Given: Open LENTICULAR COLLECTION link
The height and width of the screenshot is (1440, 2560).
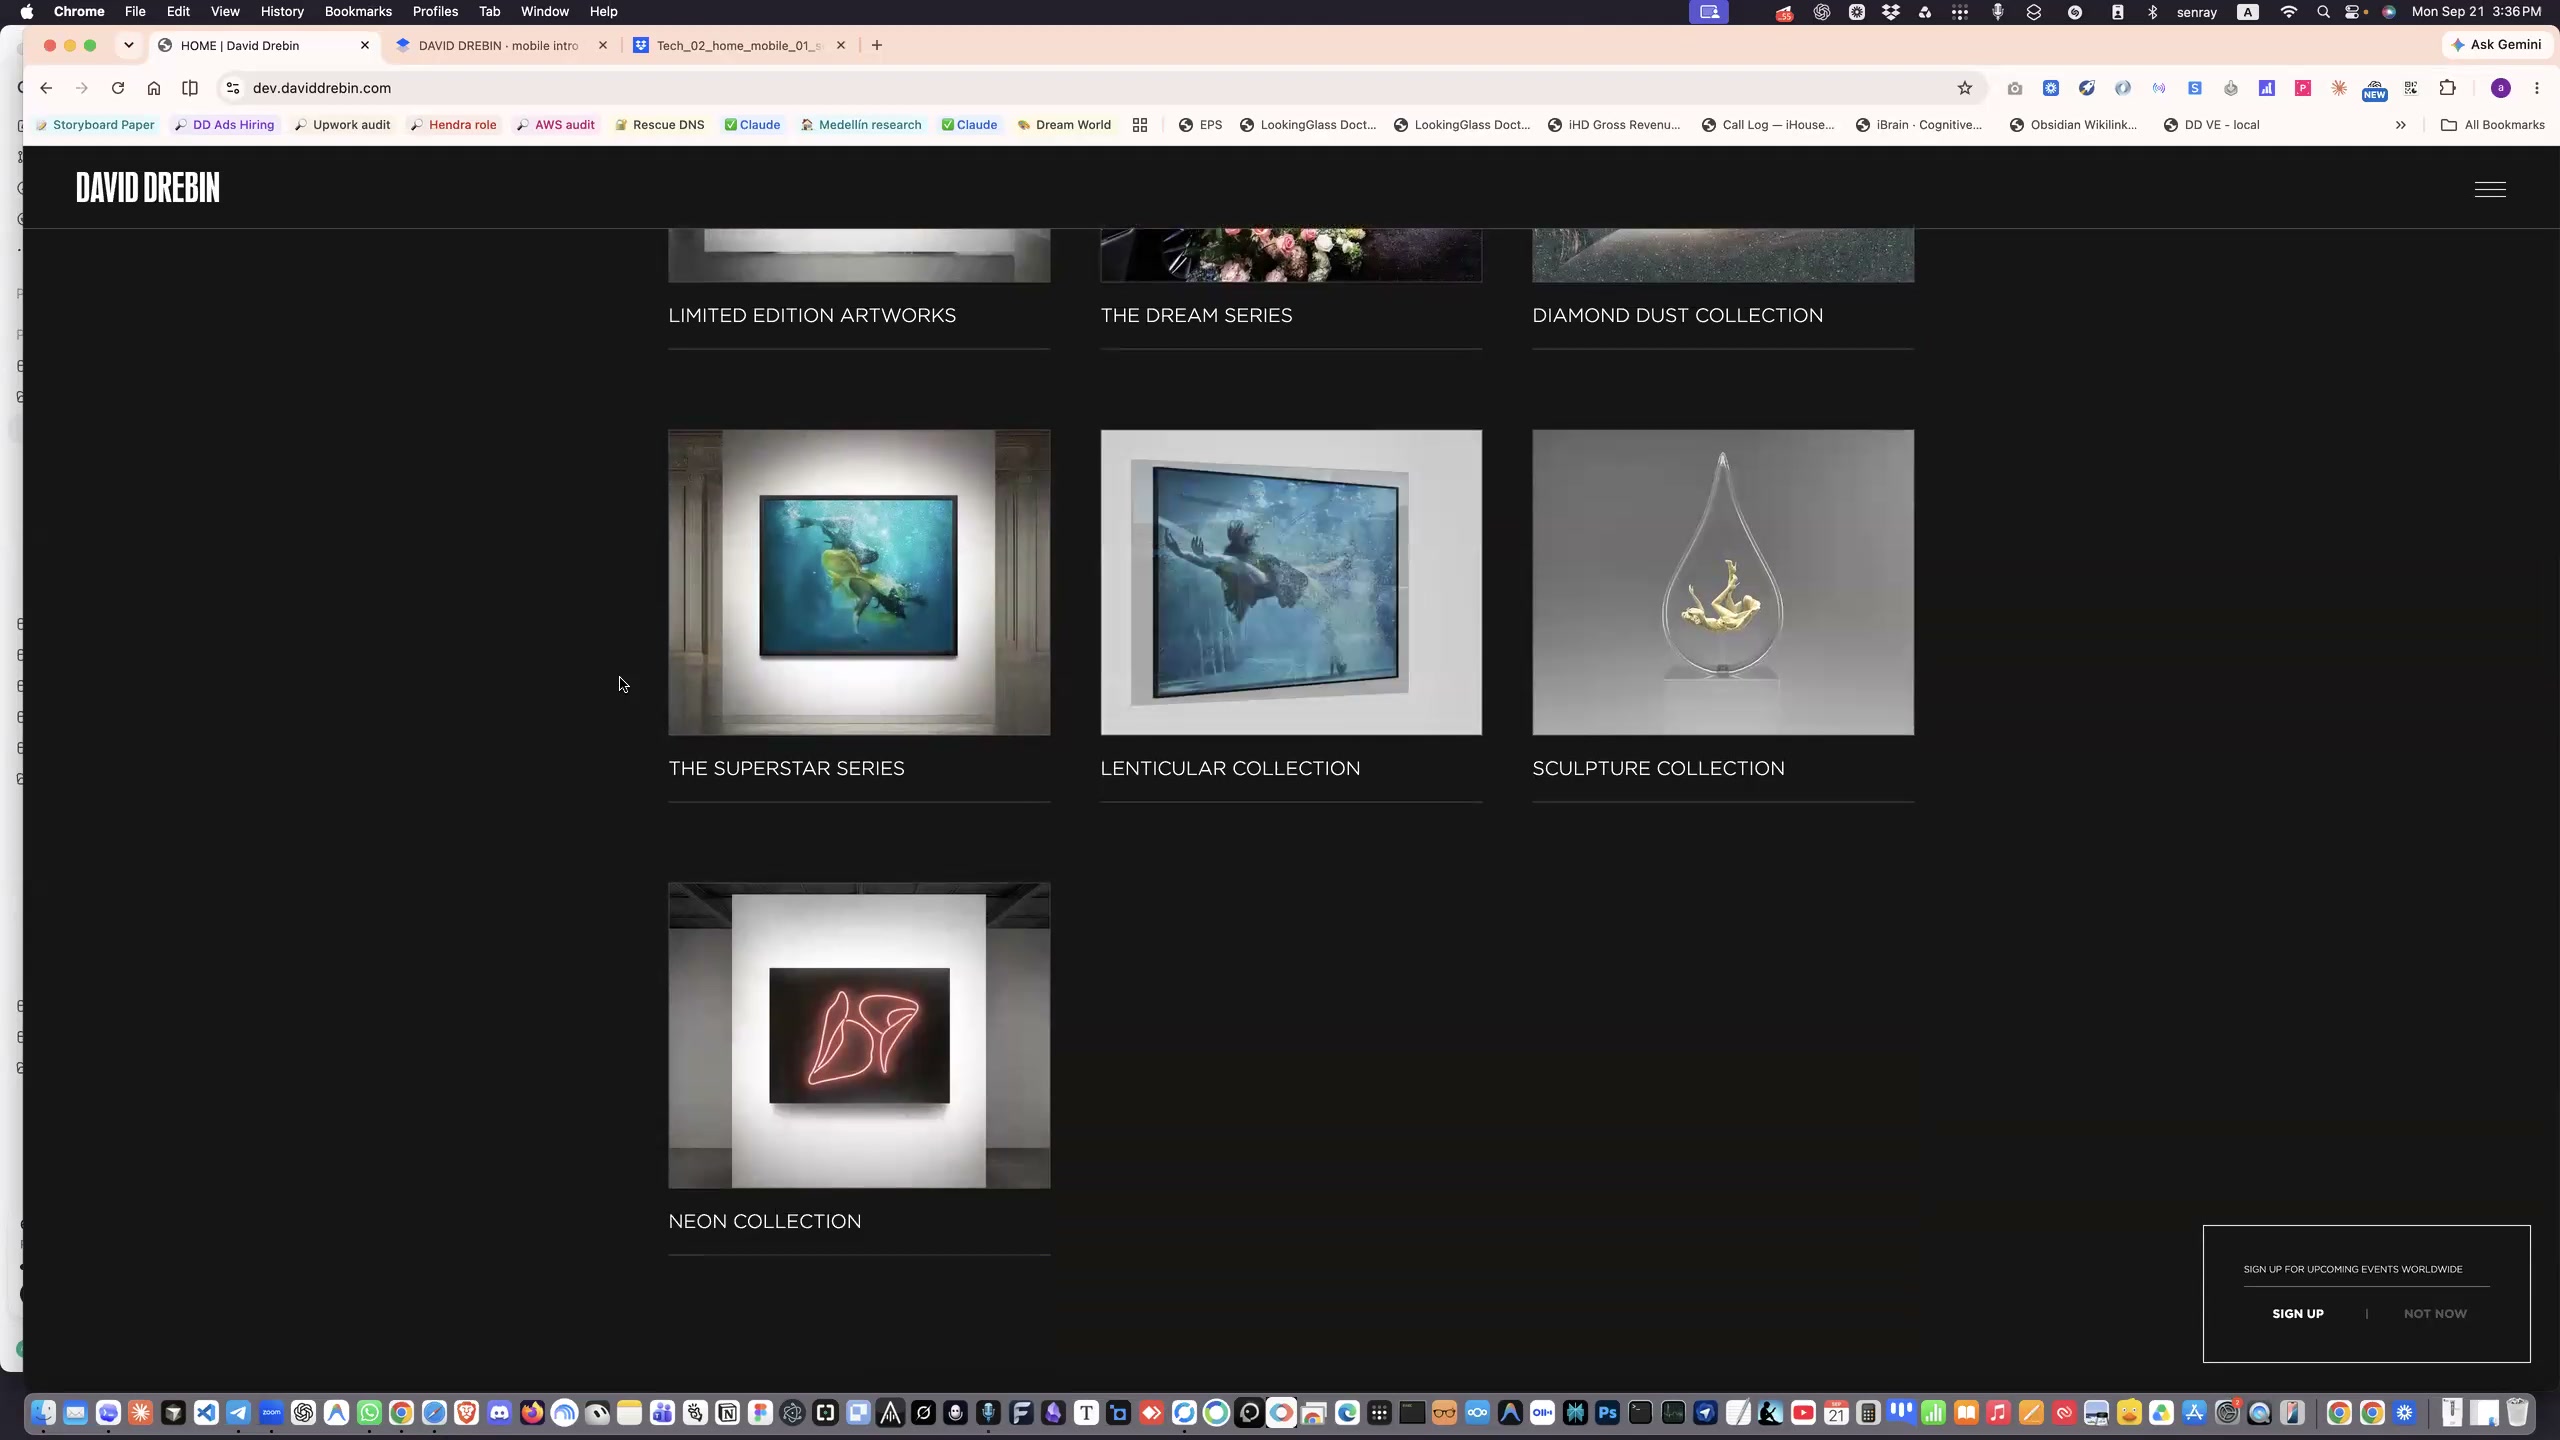Looking at the screenshot, I should click(x=1230, y=768).
